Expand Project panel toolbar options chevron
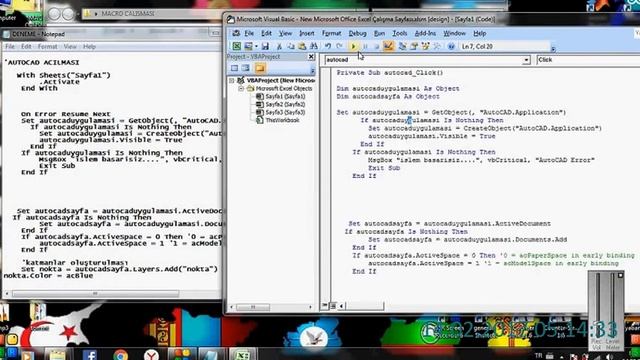 [x=312, y=71]
